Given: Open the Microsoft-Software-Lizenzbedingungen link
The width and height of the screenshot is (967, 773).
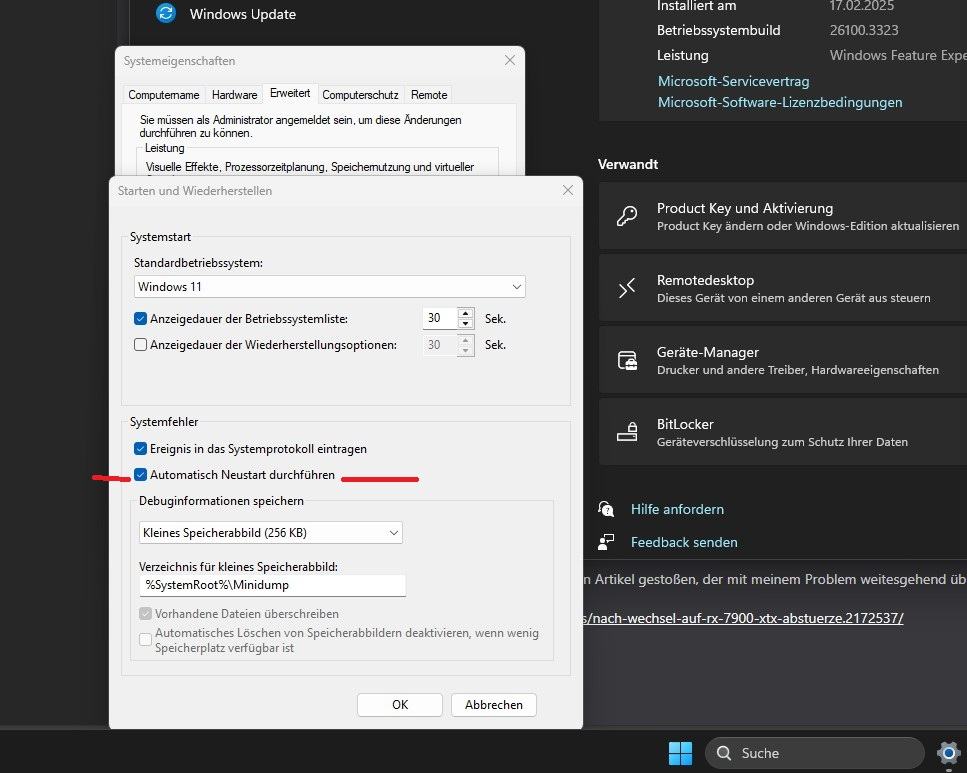Looking at the screenshot, I should pyautogui.click(x=780, y=102).
